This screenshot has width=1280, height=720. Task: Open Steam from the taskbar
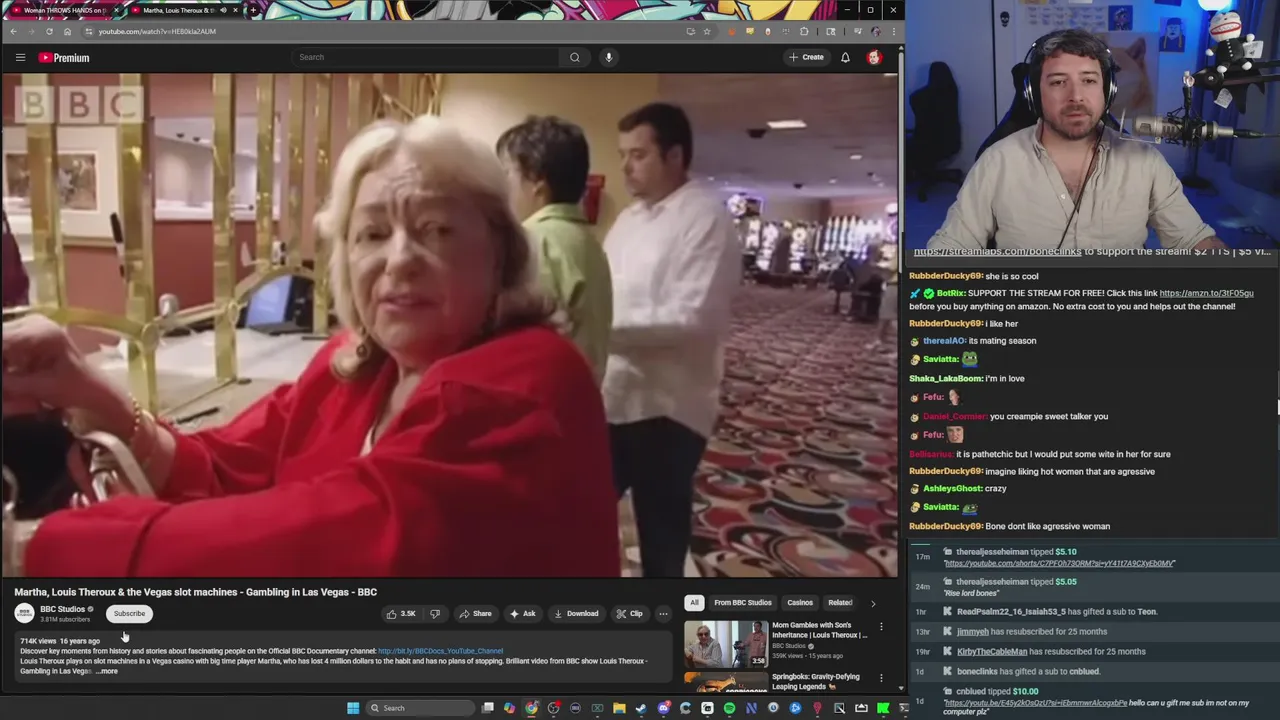point(641,708)
